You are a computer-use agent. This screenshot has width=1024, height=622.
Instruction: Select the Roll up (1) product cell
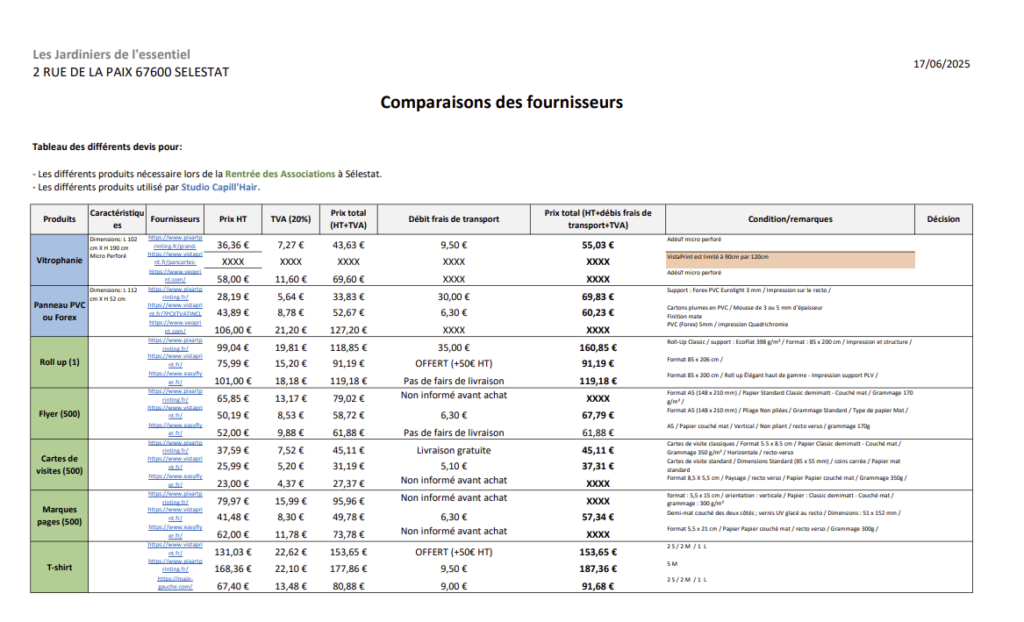[60, 362]
